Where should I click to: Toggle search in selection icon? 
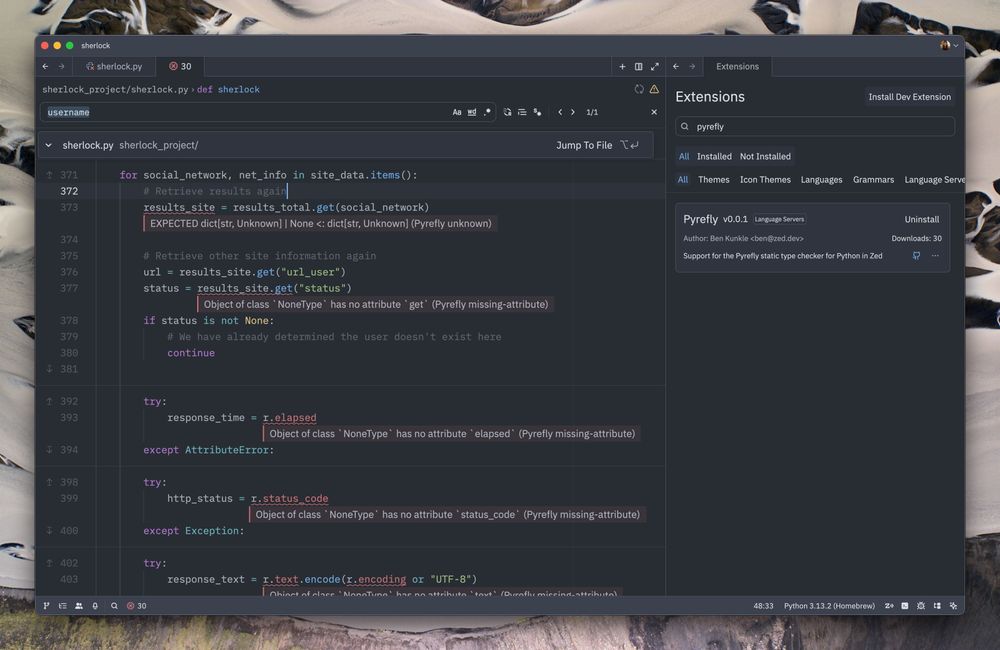pos(522,112)
